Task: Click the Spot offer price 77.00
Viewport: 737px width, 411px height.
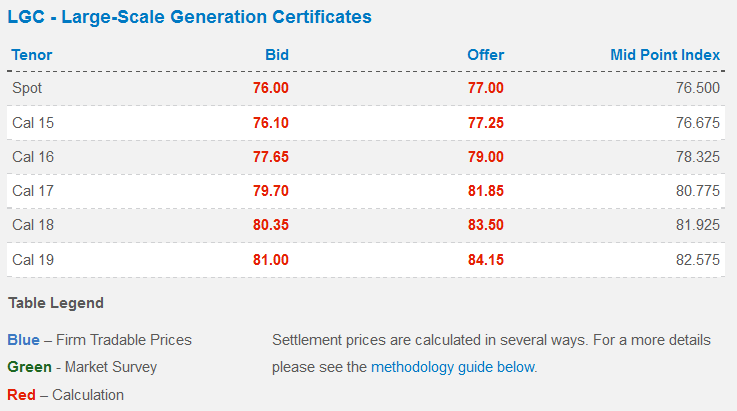Action: pos(485,88)
